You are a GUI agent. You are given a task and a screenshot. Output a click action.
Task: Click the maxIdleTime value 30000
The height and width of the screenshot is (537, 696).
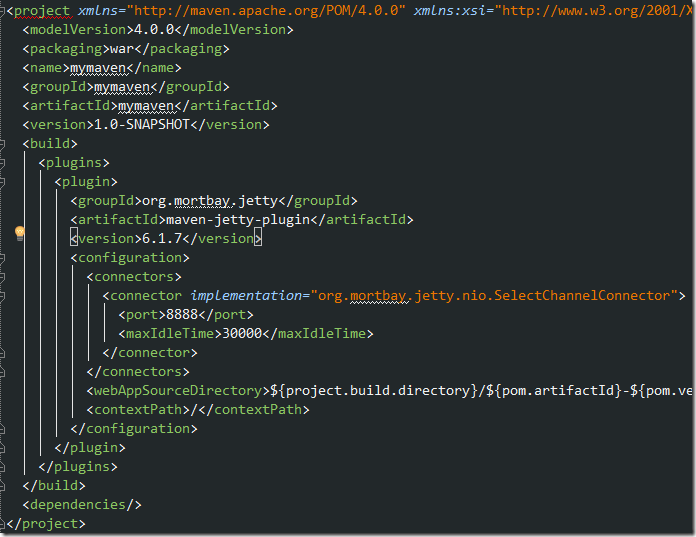pyautogui.click(x=242, y=334)
